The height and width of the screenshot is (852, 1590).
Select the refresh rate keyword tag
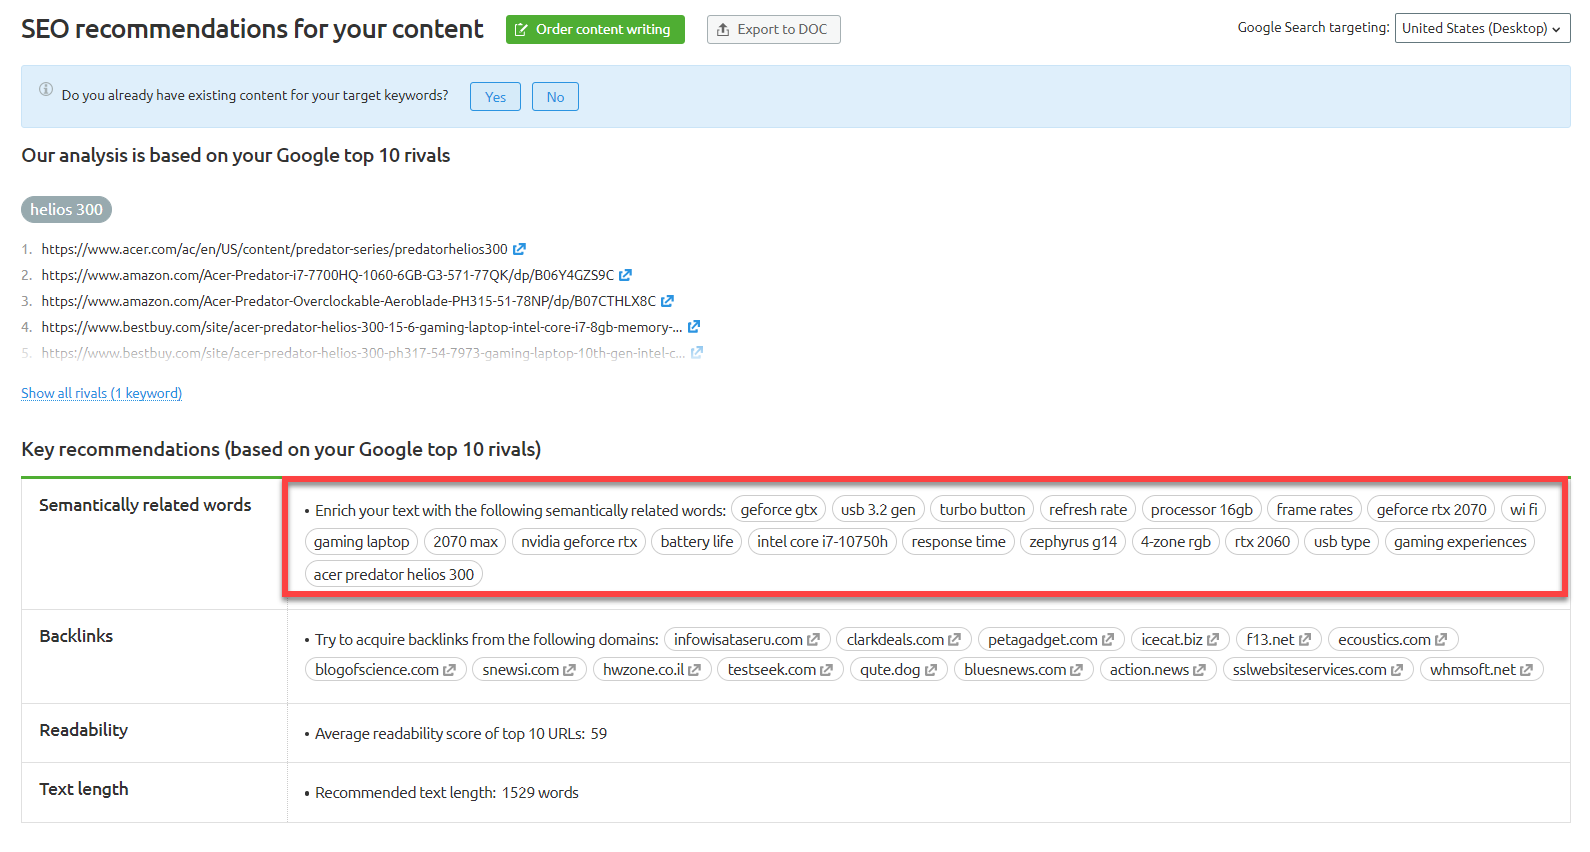click(x=1088, y=510)
